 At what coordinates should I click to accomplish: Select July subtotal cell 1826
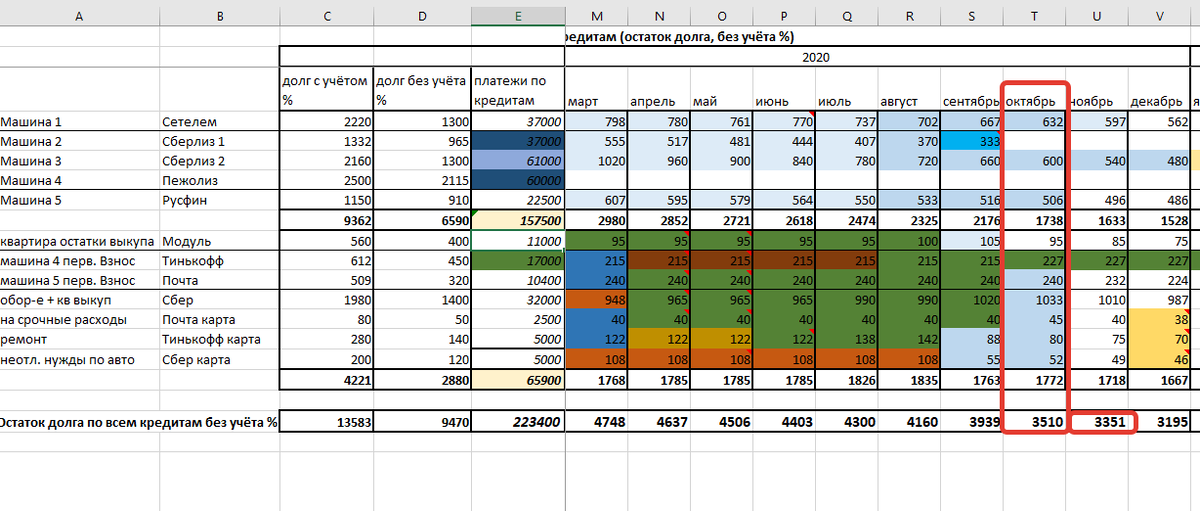point(846,380)
